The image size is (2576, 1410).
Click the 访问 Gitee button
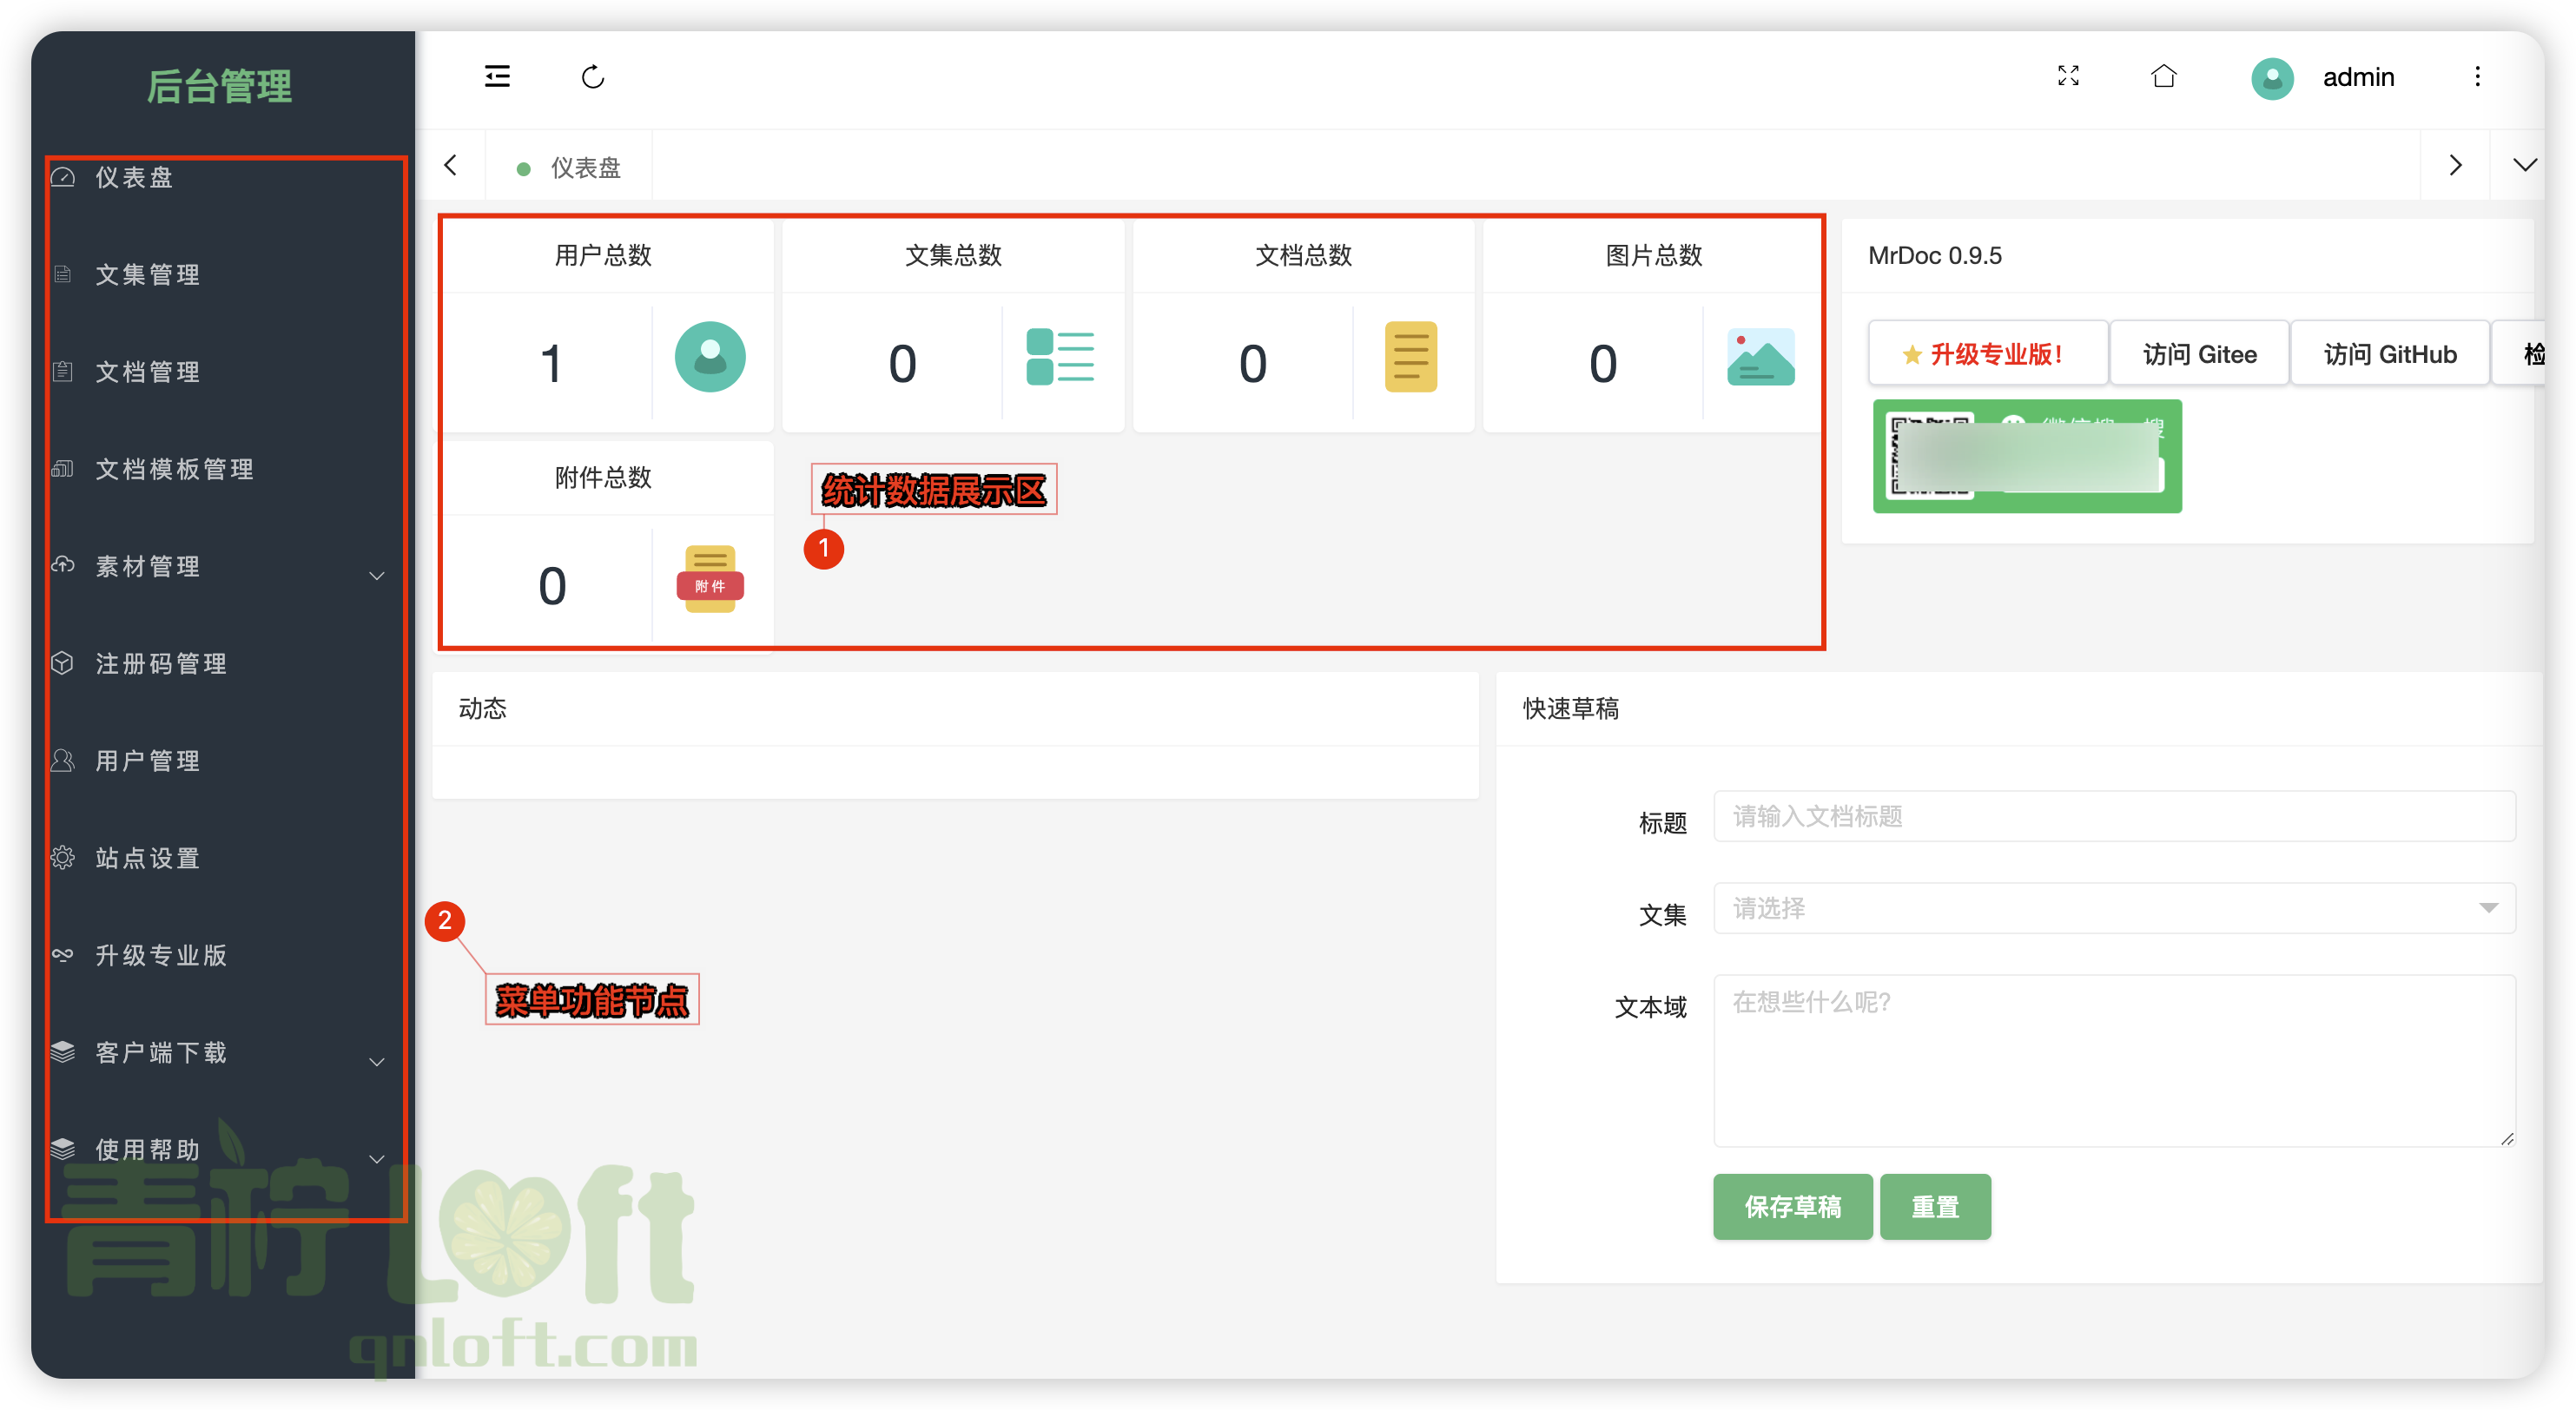coord(2199,353)
